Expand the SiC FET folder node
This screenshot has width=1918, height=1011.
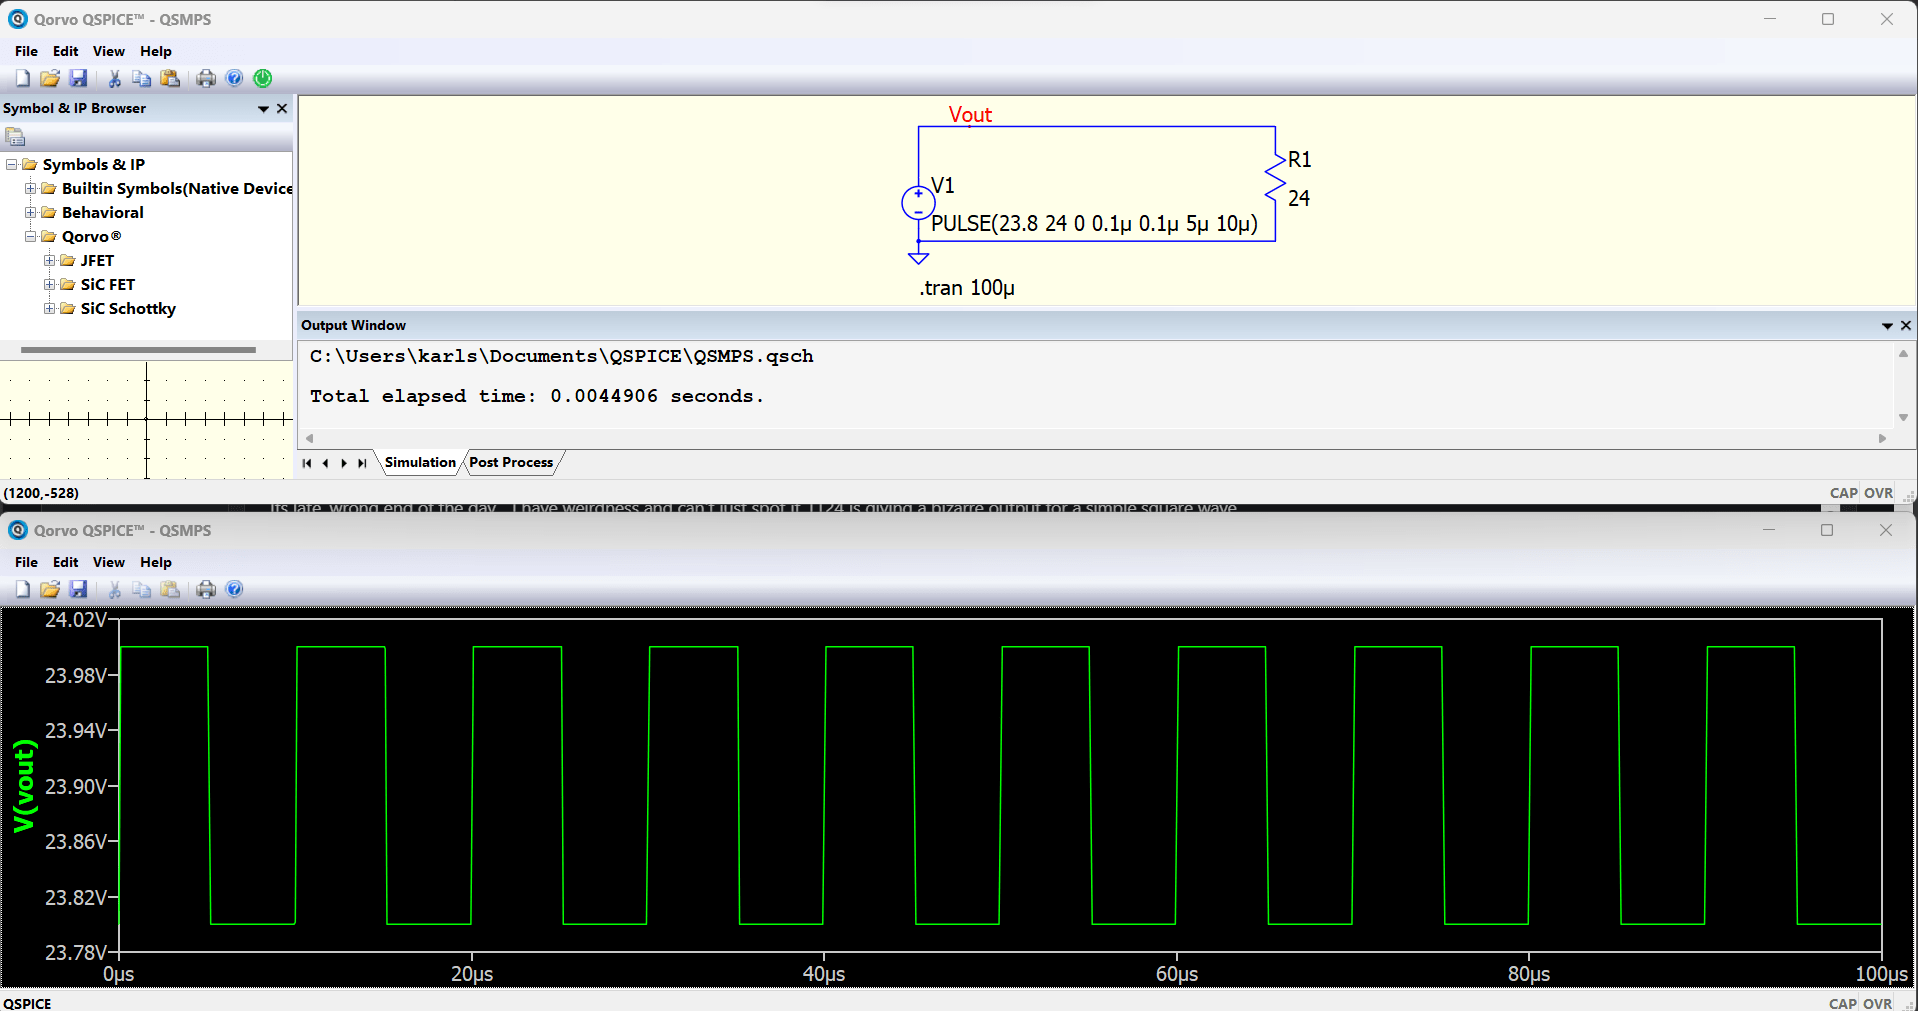(50, 284)
